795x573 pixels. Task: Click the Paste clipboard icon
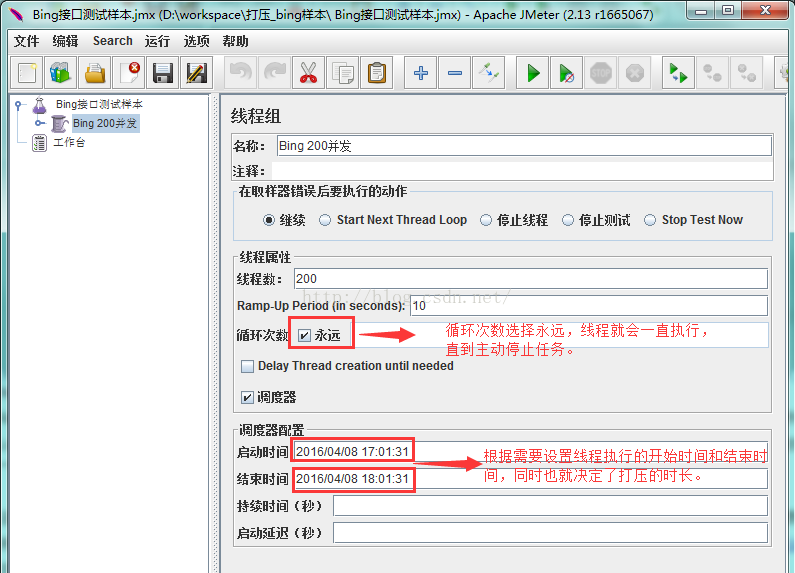377,73
